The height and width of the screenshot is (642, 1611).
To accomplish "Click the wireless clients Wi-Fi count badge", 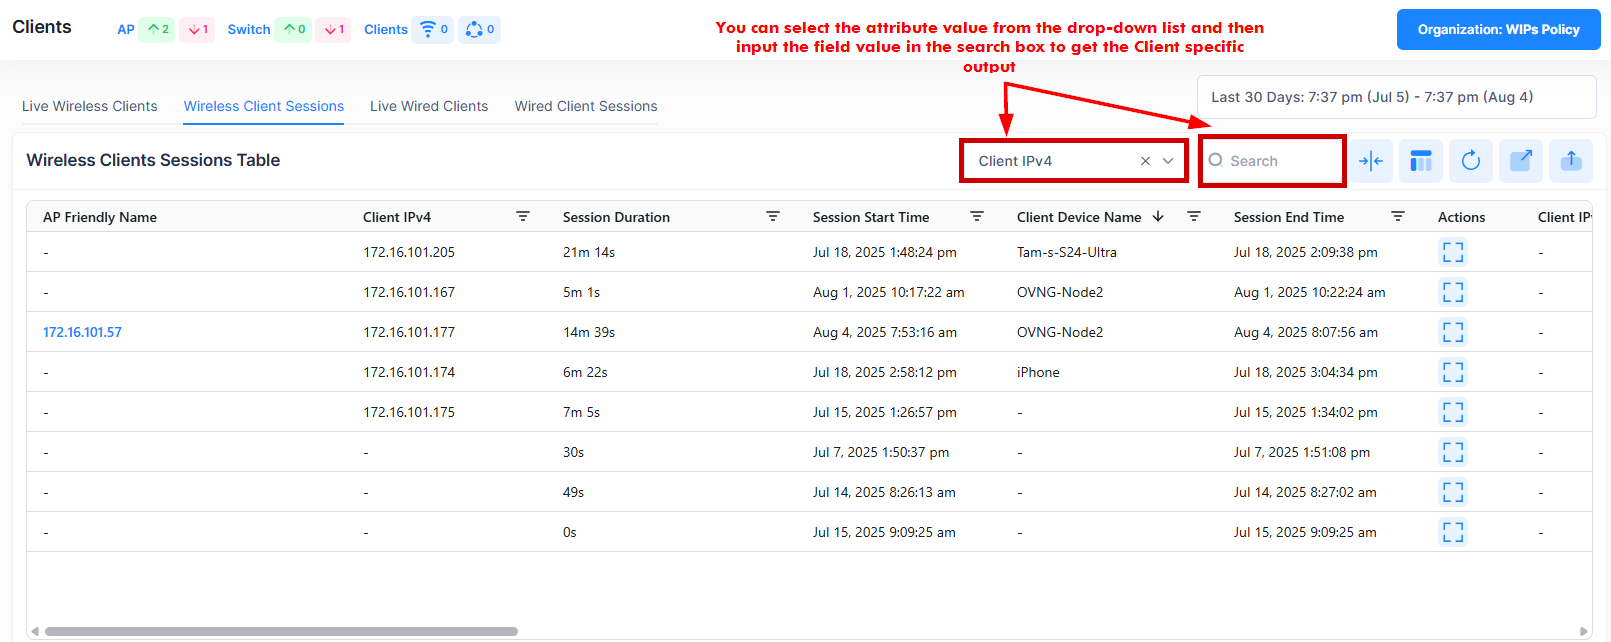I will click(x=434, y=29).
